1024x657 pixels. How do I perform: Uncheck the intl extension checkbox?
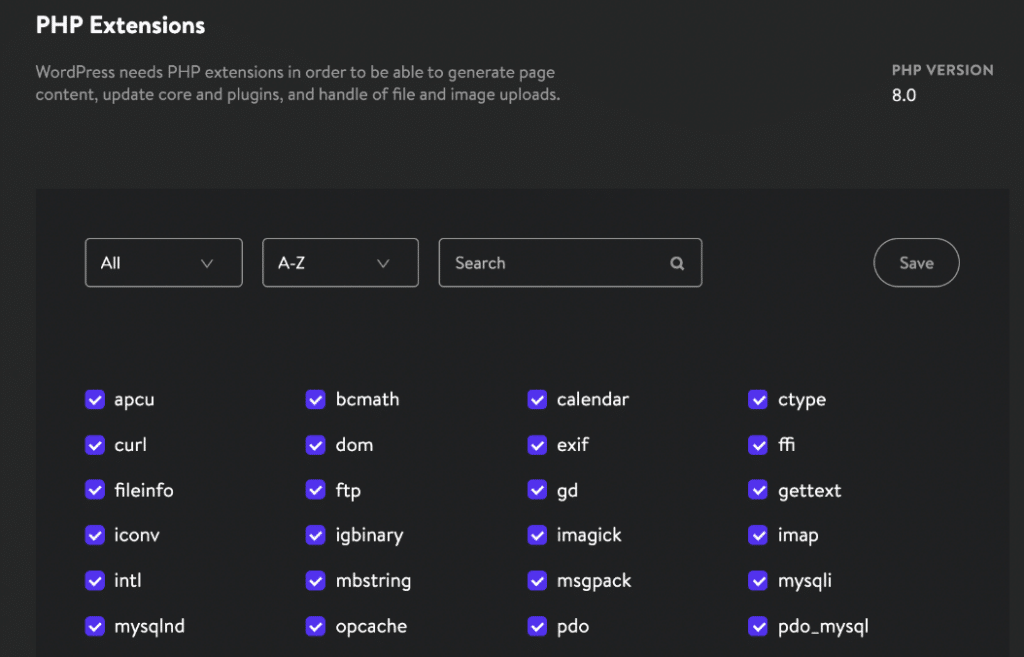tap(94, 580)
